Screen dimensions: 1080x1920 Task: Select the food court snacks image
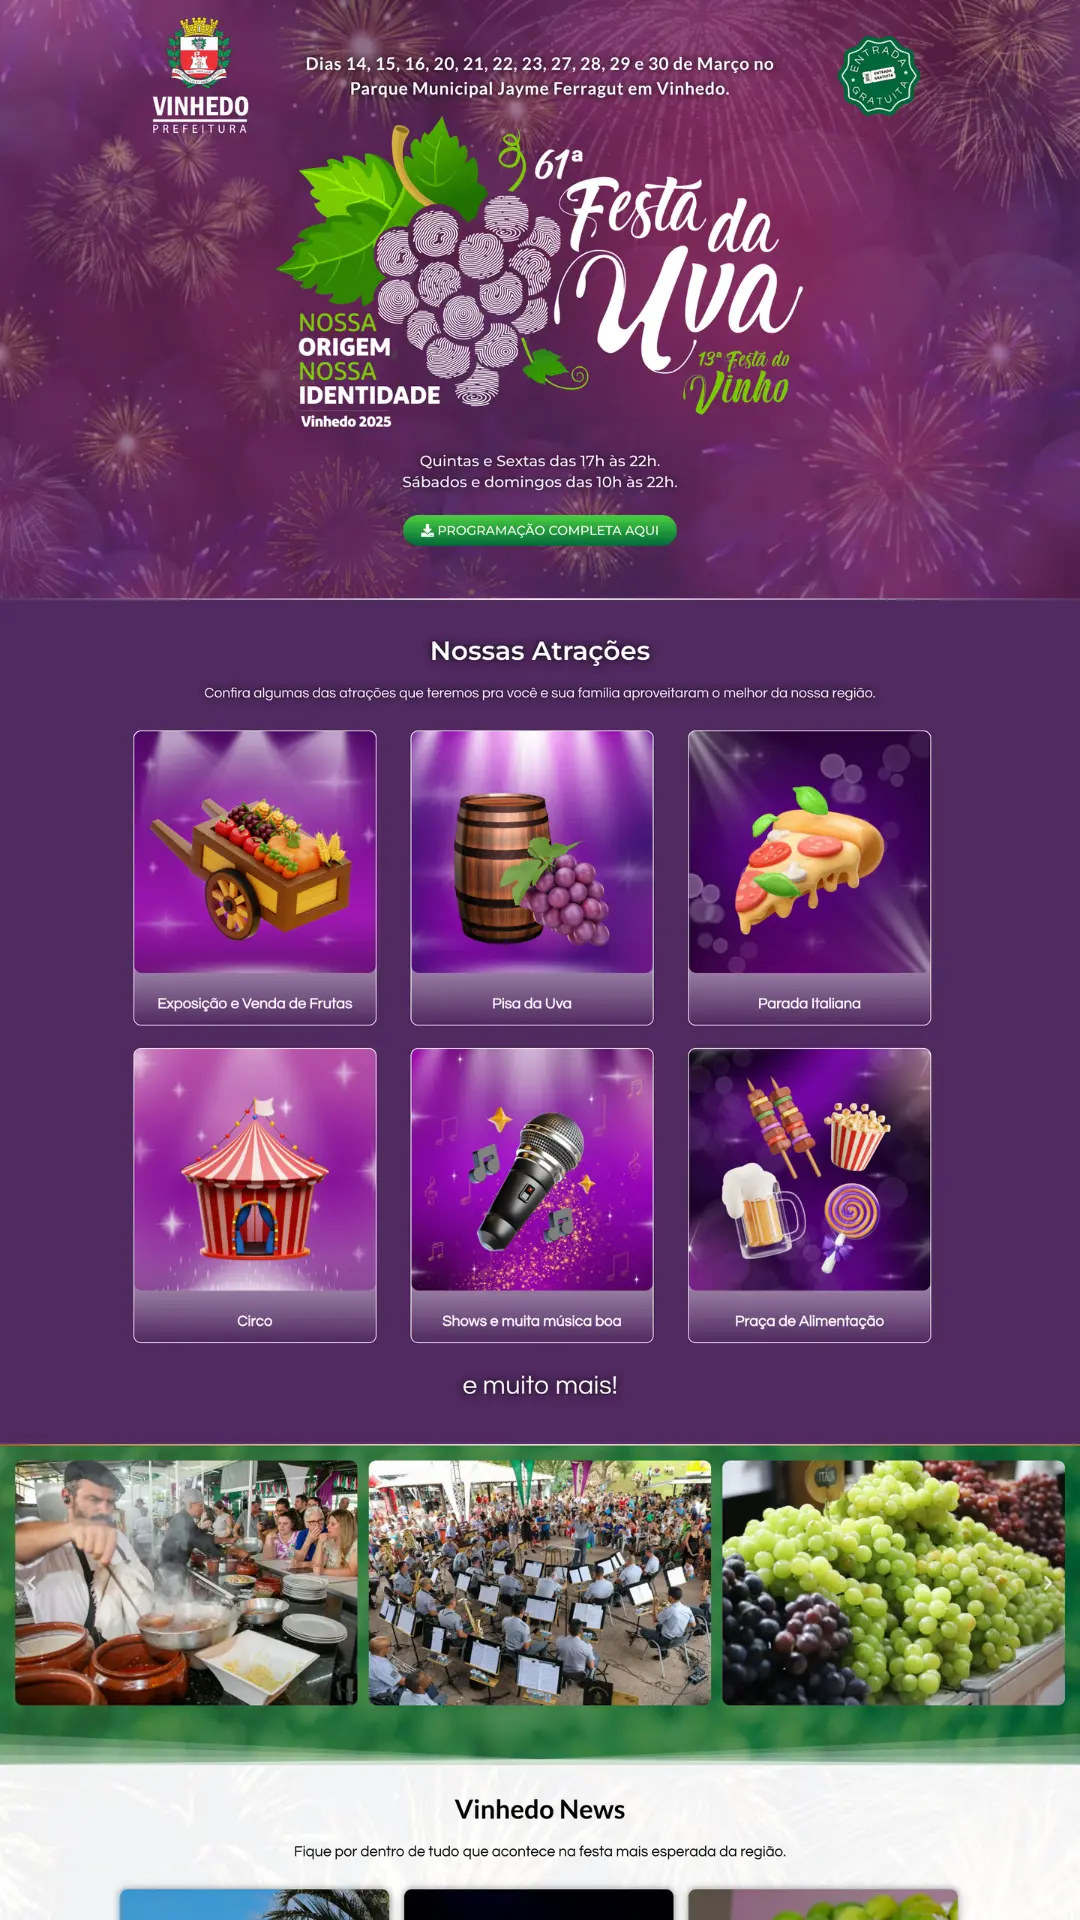(x=809, y=1170)
